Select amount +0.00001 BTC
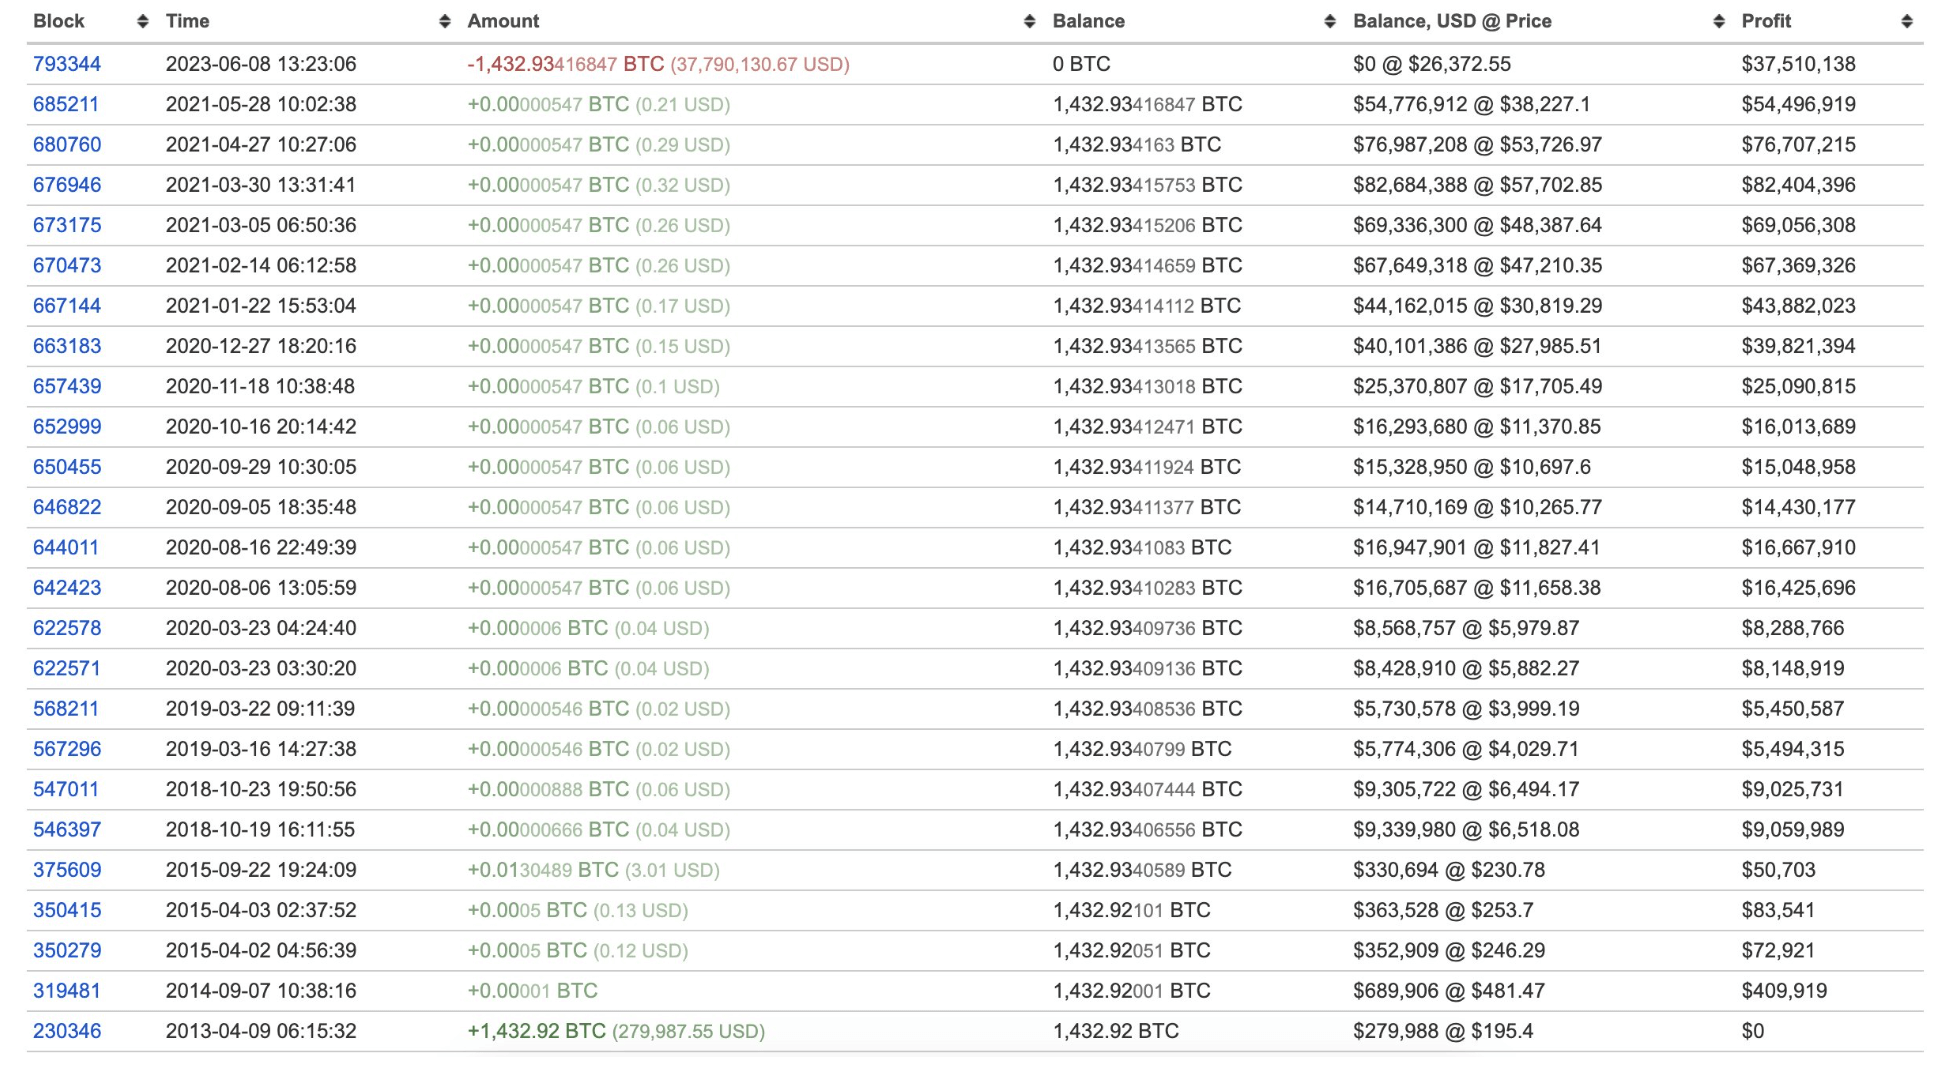 coord(533,991)
